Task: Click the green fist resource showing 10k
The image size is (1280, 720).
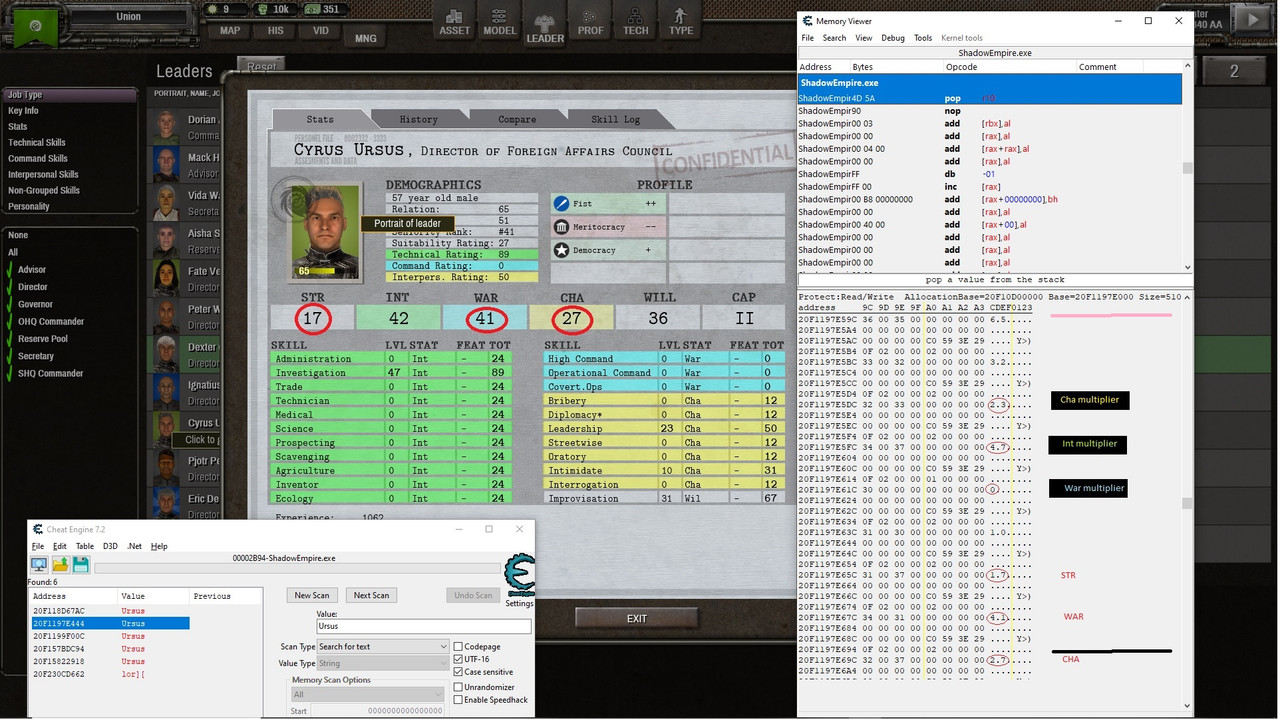Action: coord(274,9)
